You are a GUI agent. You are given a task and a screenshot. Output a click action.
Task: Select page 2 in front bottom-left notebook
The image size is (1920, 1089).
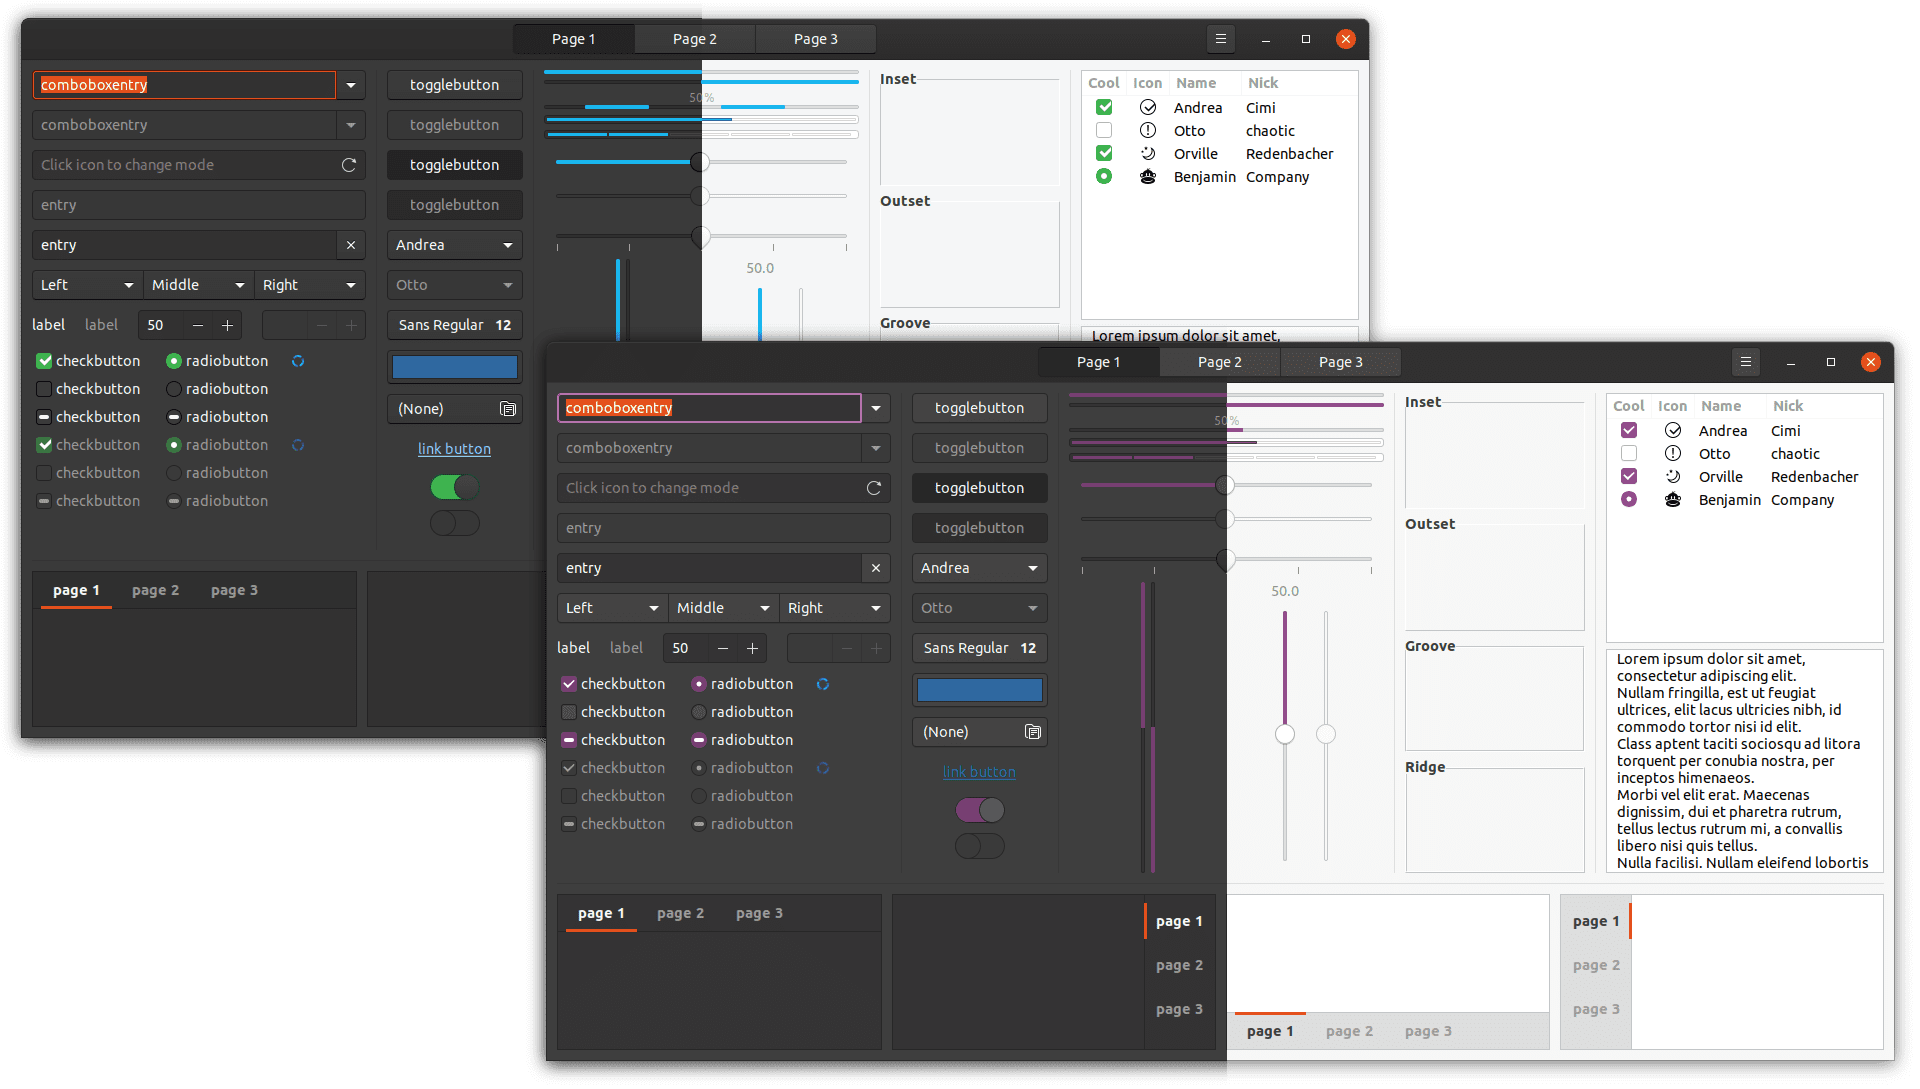click(680, 913)
